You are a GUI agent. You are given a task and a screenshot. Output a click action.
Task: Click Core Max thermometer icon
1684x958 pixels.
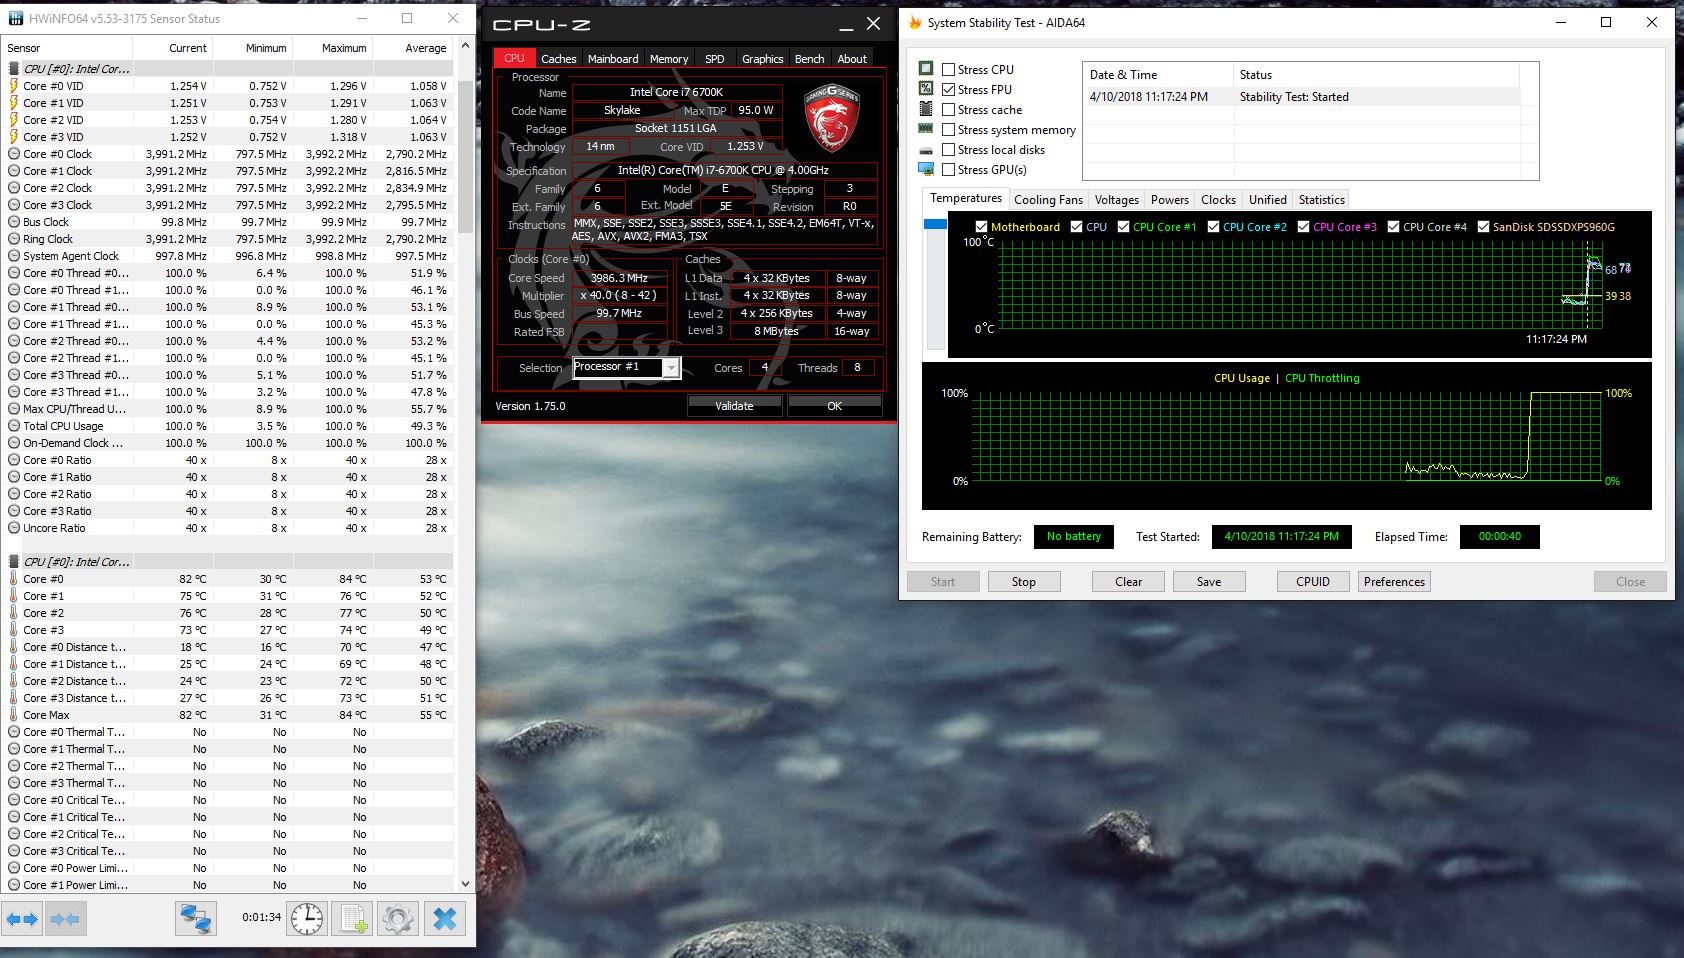(14, 715)
